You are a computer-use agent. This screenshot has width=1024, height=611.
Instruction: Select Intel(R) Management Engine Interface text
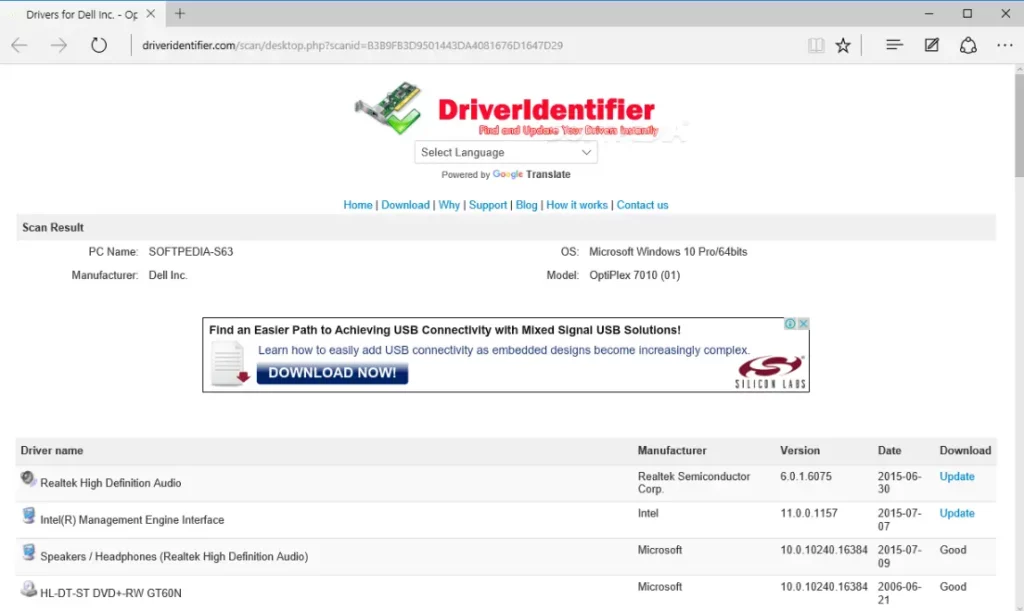click(132, 520)
